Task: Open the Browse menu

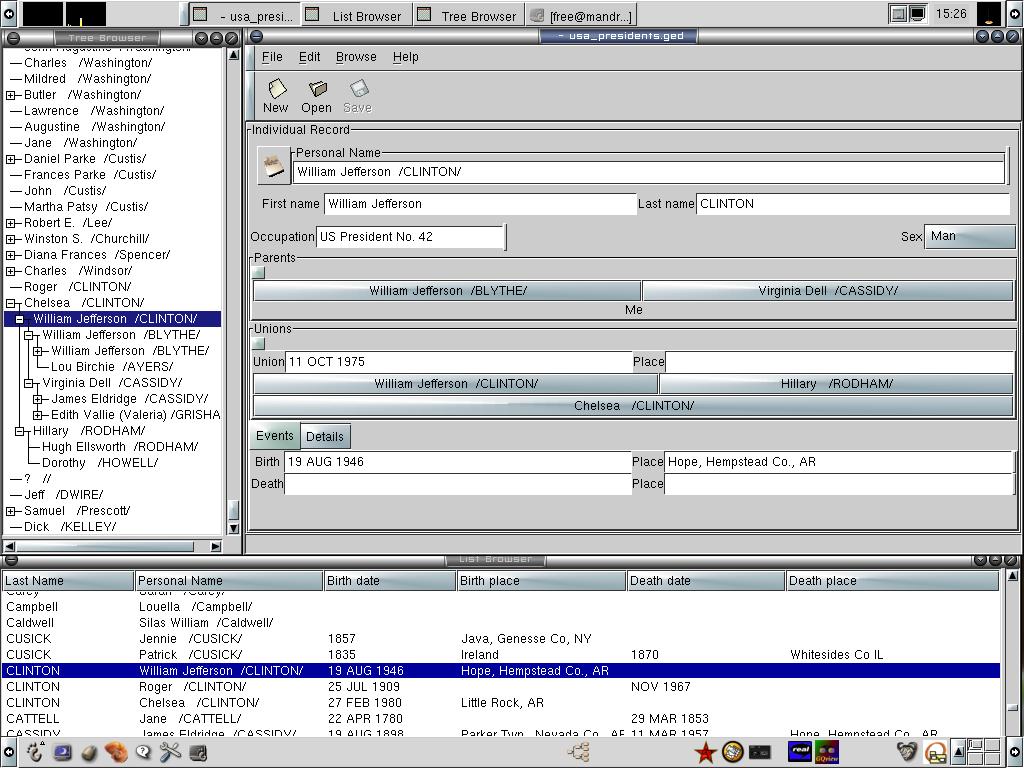Action: point(356,57)
